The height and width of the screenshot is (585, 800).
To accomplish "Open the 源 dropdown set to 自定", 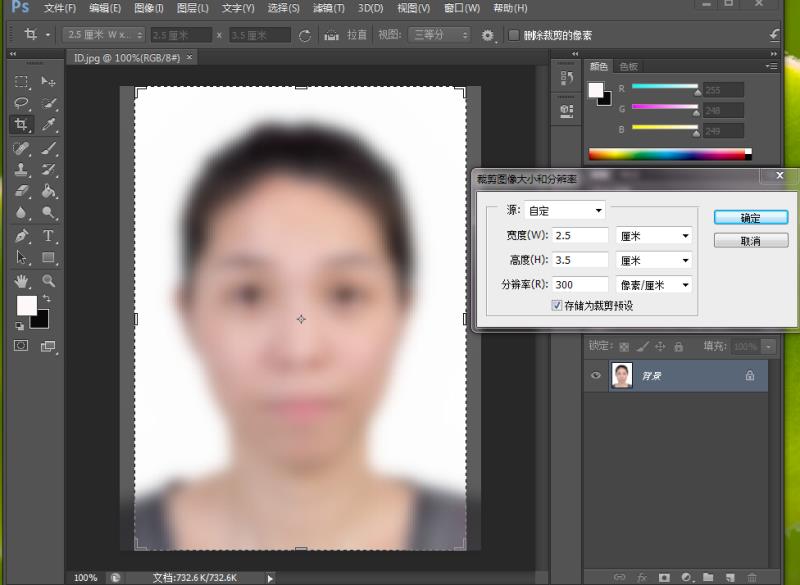I will 565,210.
